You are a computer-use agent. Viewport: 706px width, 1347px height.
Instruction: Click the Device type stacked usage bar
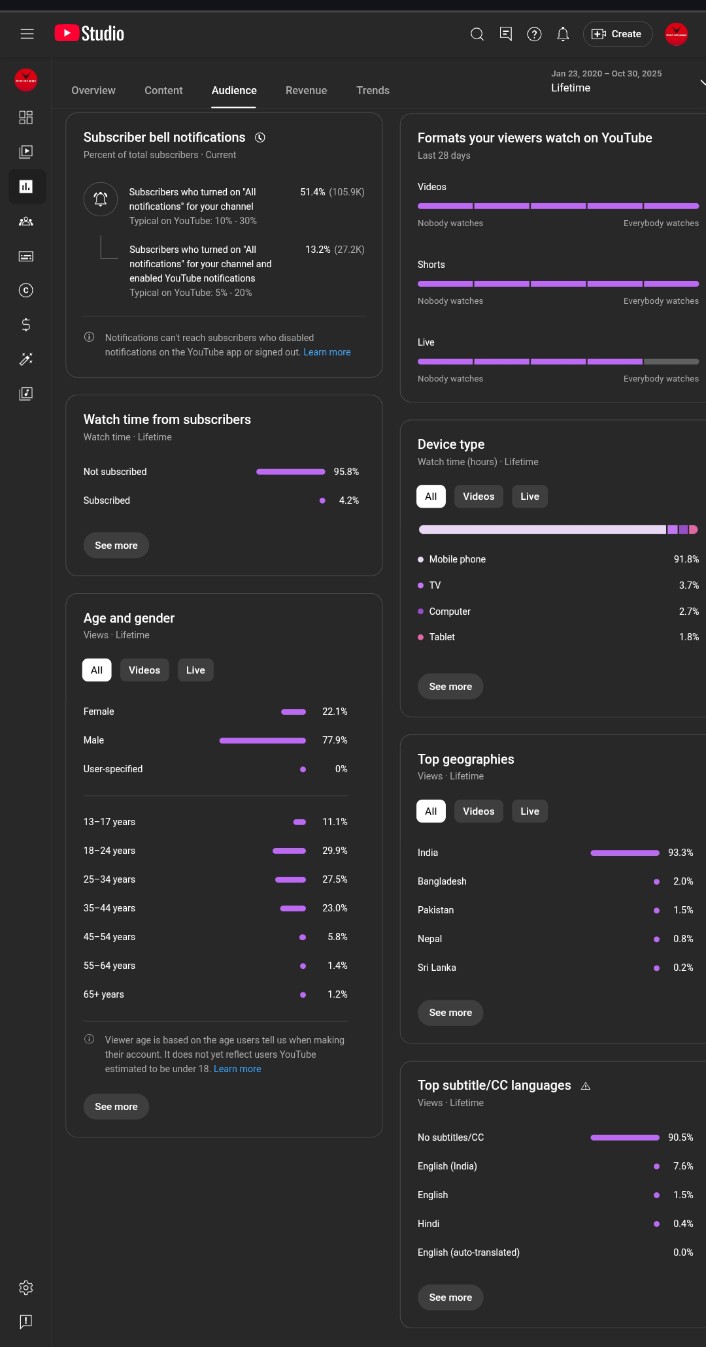point(557,529)
